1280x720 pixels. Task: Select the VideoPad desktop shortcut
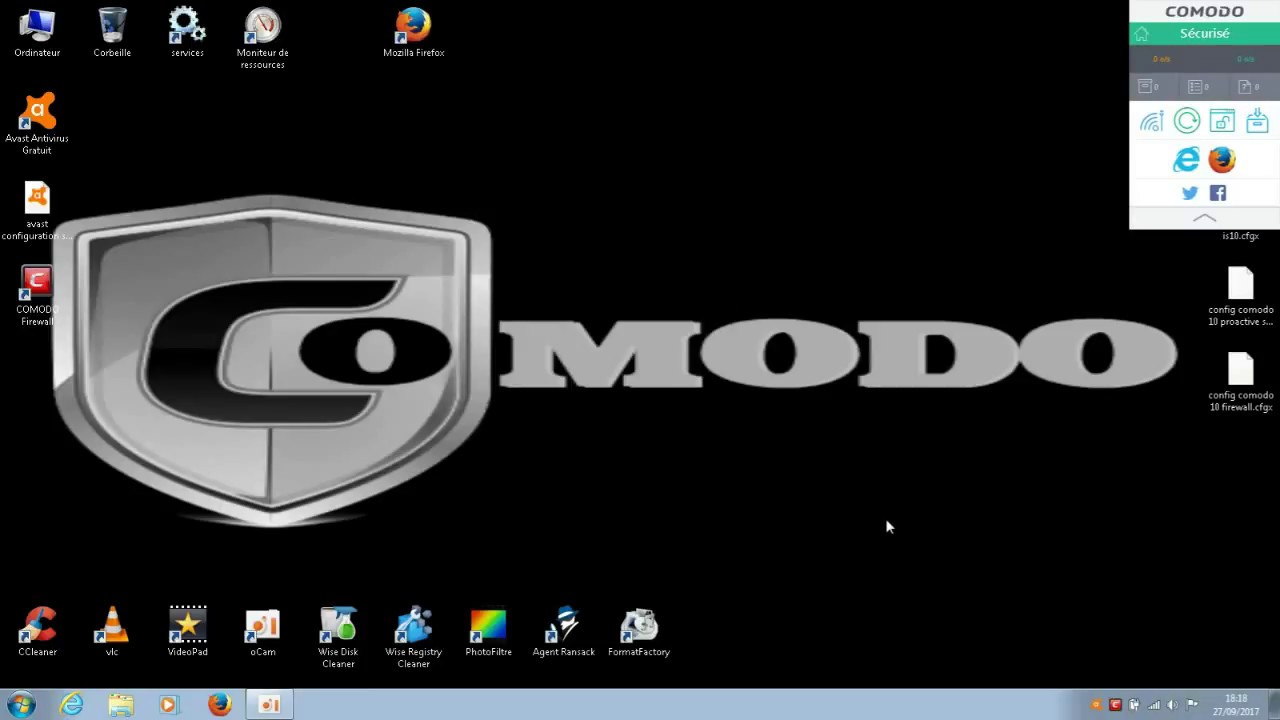[x=187, y=632]
